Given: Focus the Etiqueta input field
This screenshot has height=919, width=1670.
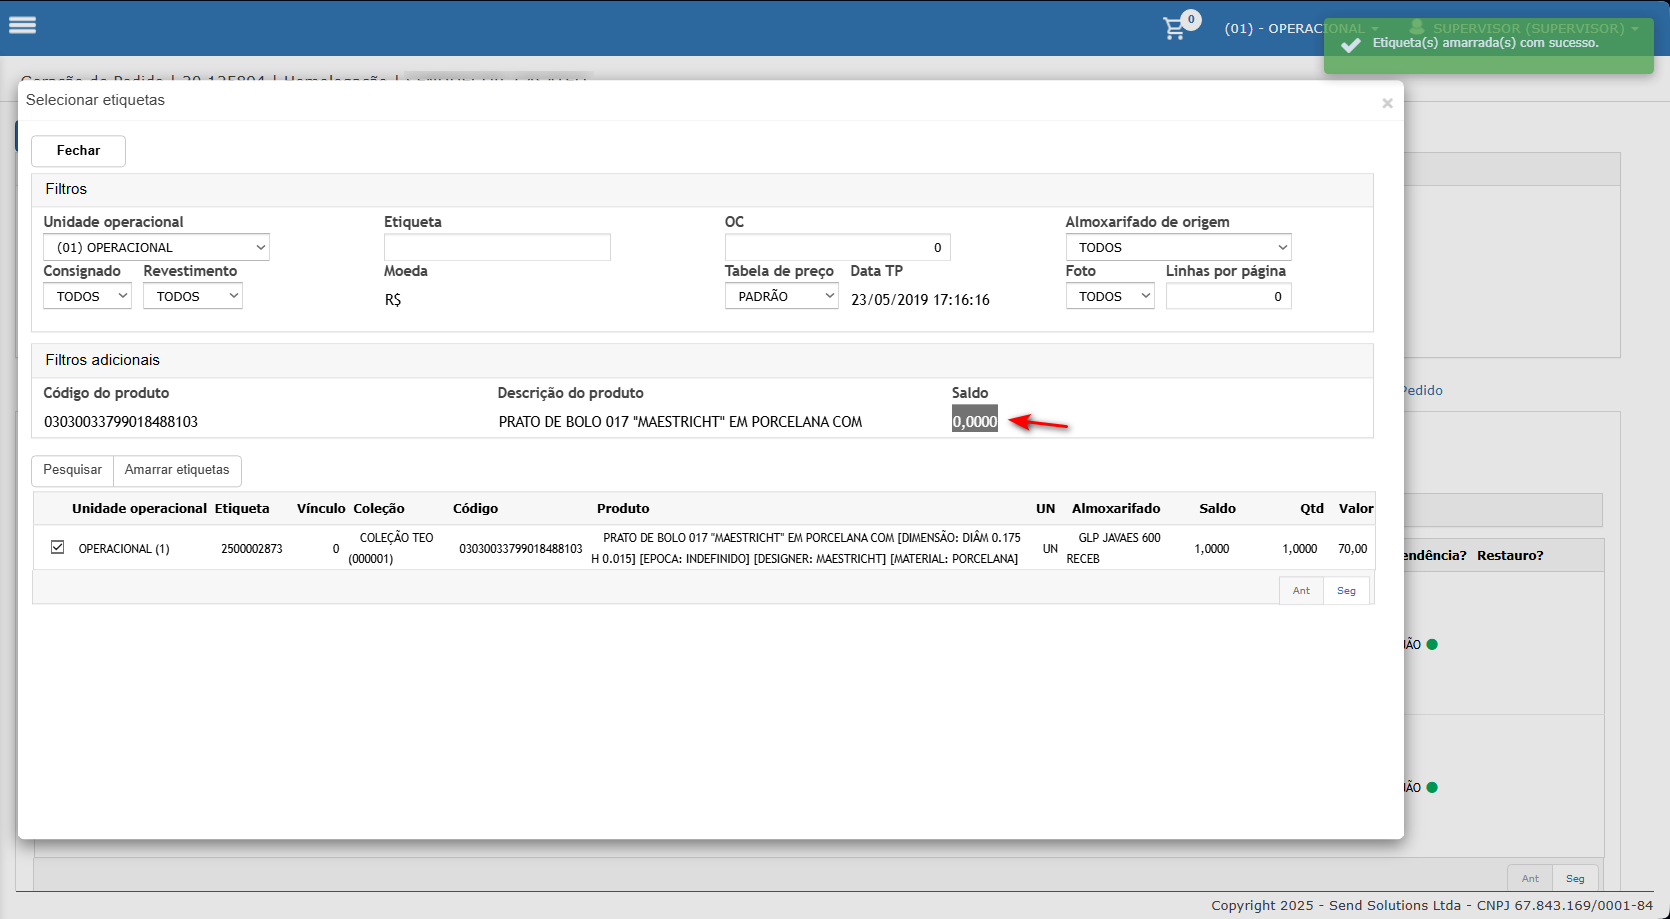Looking at the screenshot, I should [x=497, y=247].
